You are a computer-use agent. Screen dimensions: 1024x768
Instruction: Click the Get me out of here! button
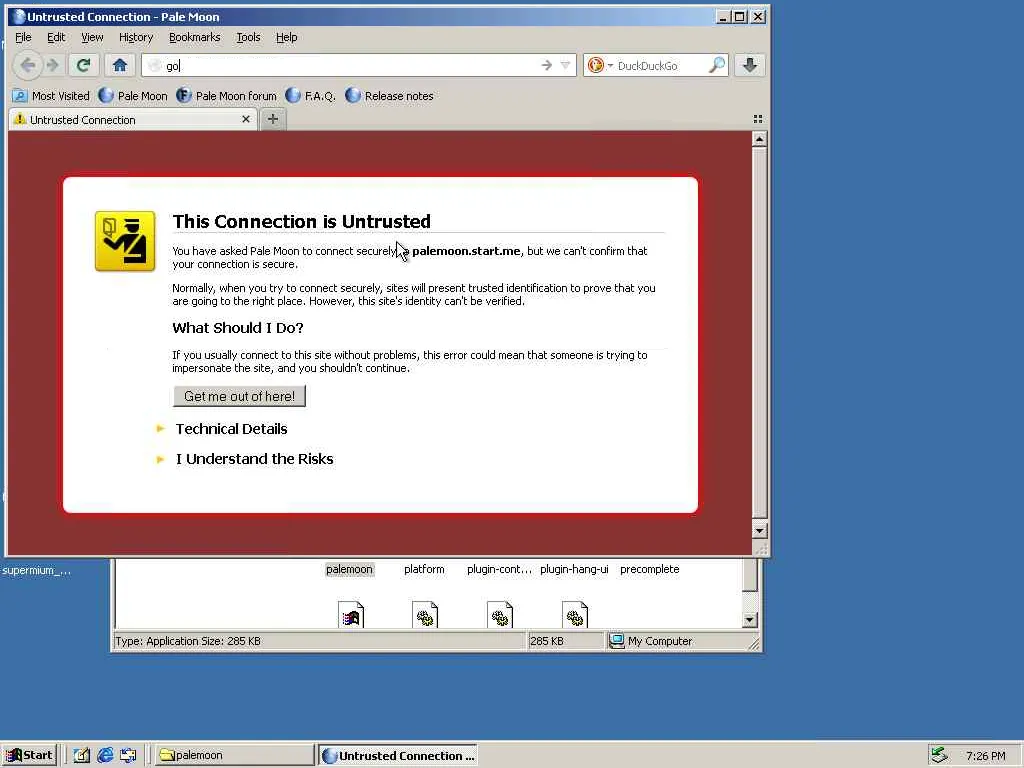click(x=239, y=396)
